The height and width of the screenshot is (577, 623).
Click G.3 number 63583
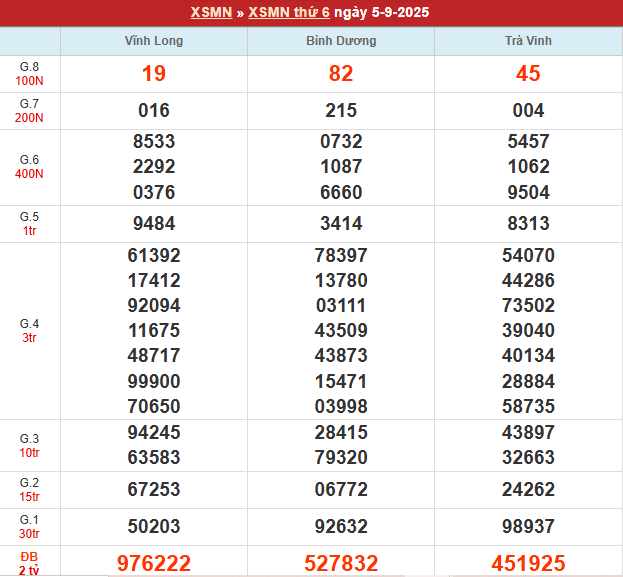pos(154,457)
